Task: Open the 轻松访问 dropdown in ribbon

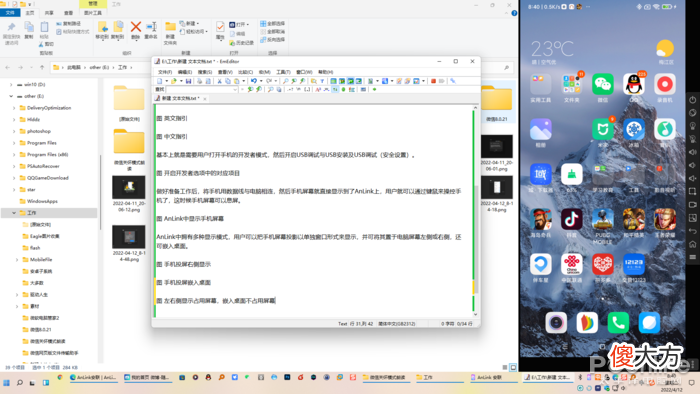Action: (194, 32)
